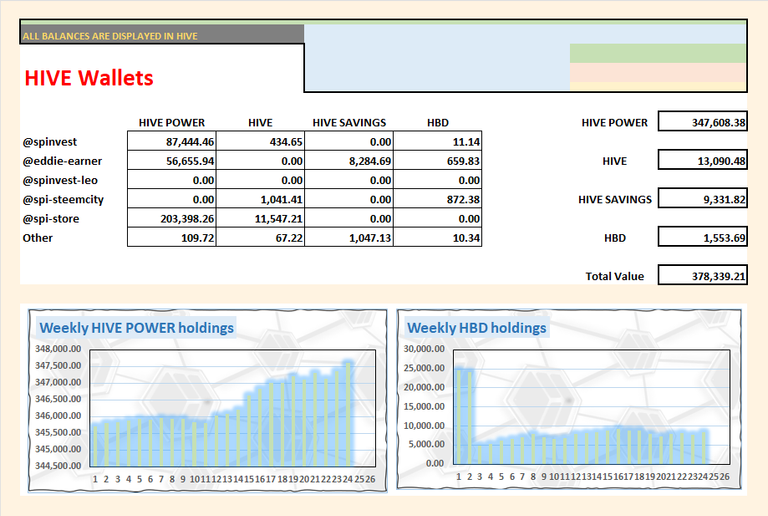
Task: Select the 'Other' row label
Action: 37,238
